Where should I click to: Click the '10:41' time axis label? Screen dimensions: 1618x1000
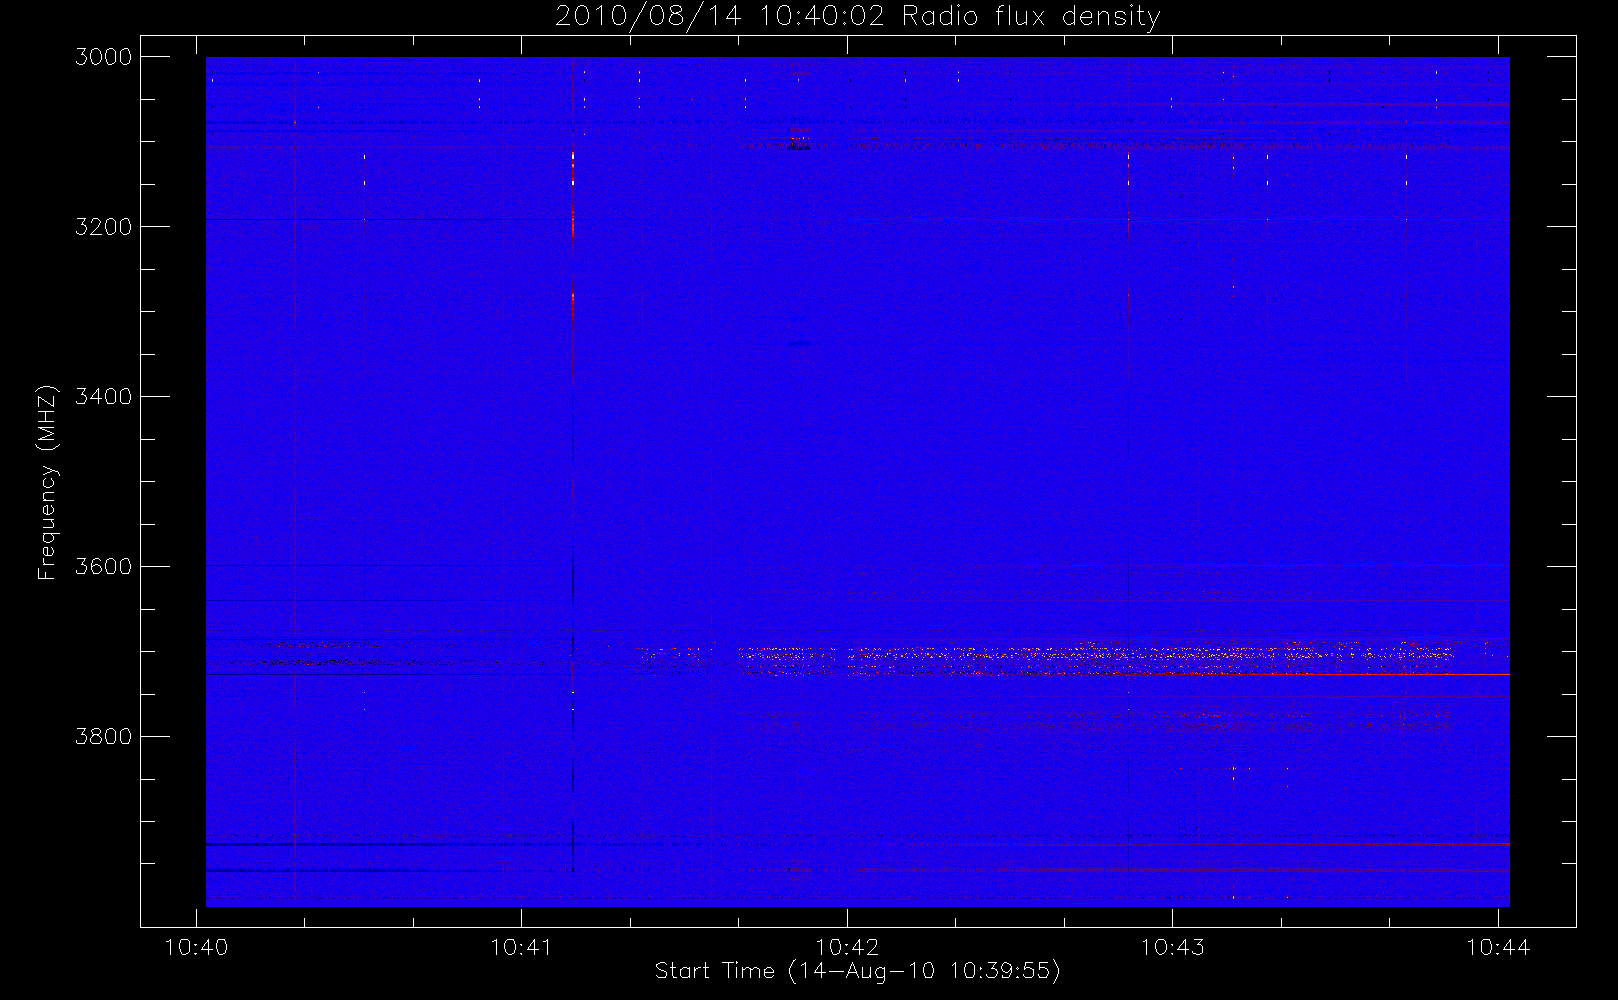(522, 947)
